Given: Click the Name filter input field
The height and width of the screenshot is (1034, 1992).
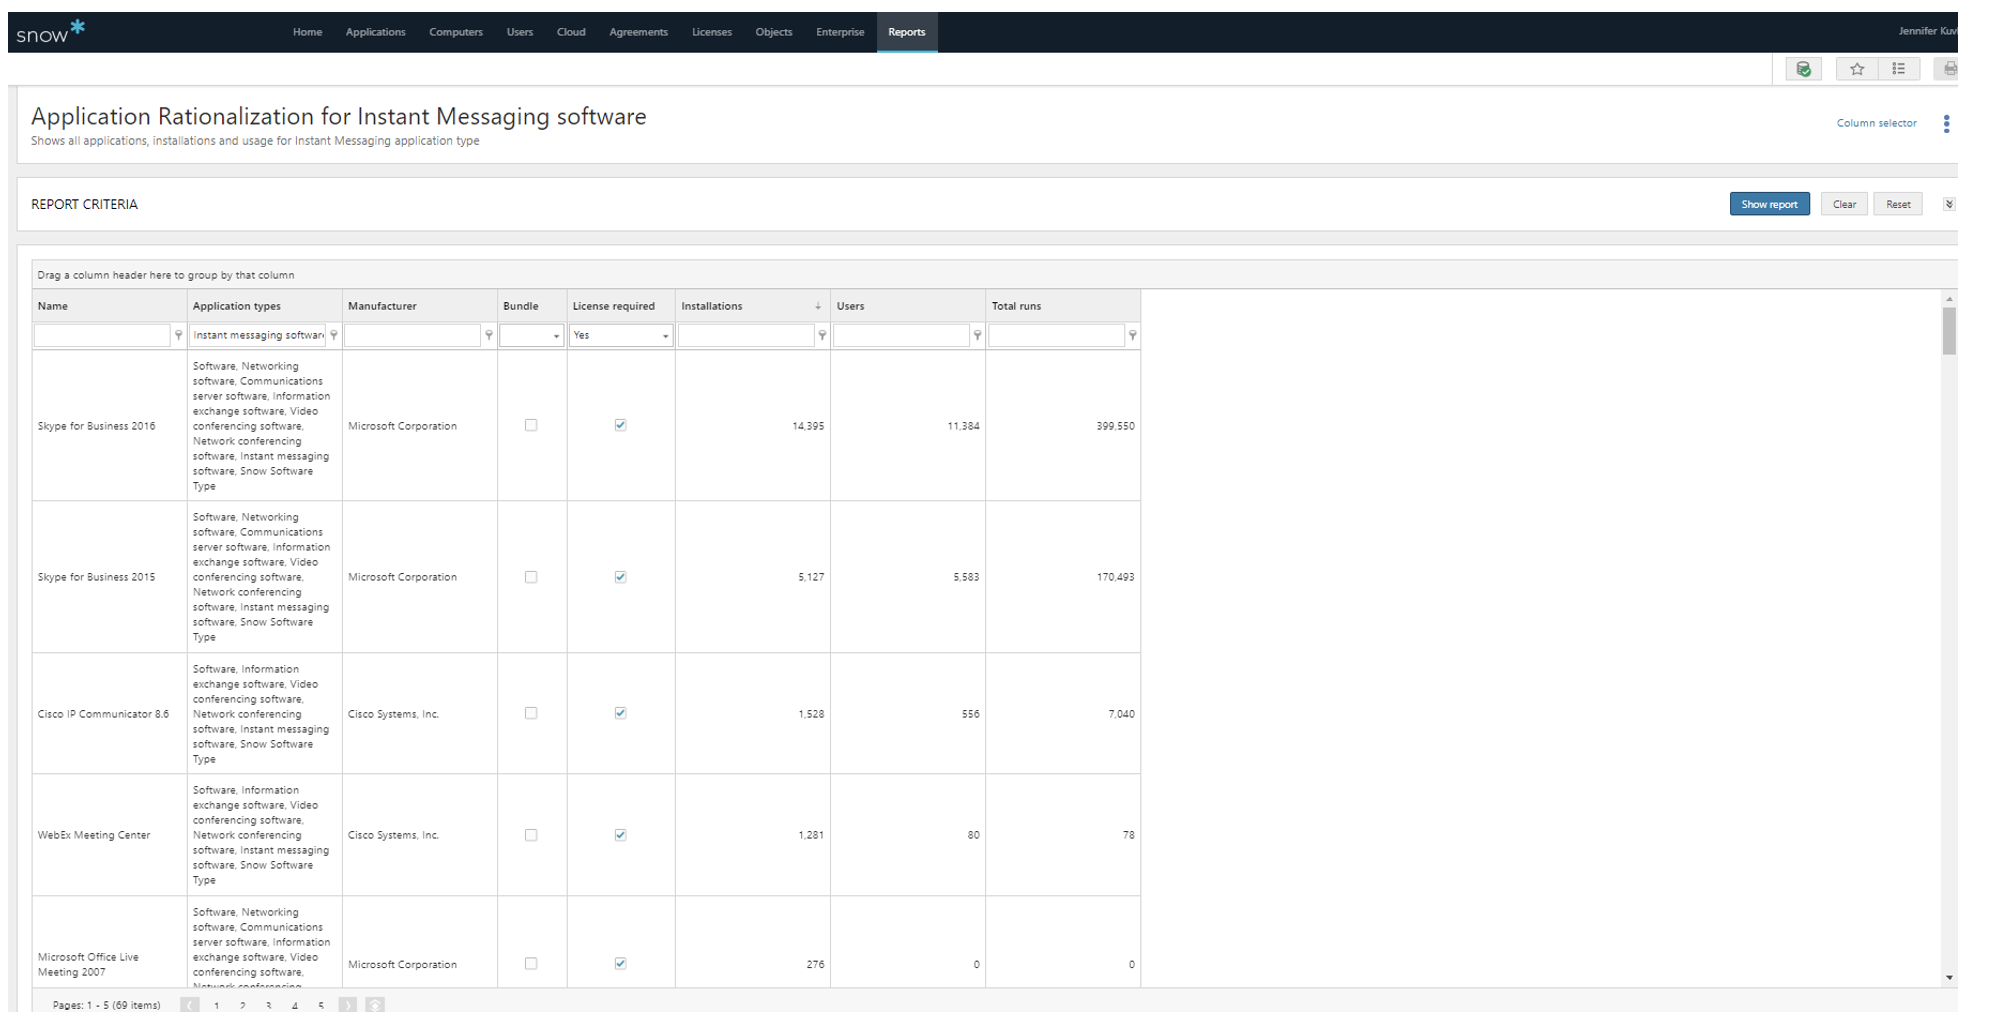Looking at the screenshot, I should (102, 335).
